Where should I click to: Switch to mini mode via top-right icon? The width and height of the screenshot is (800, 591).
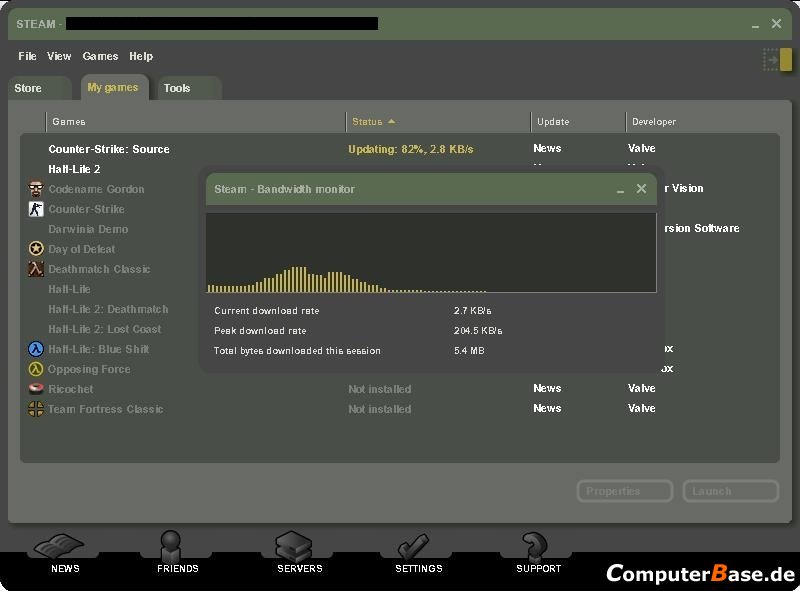pyautogui.click(x=777, y=60)
